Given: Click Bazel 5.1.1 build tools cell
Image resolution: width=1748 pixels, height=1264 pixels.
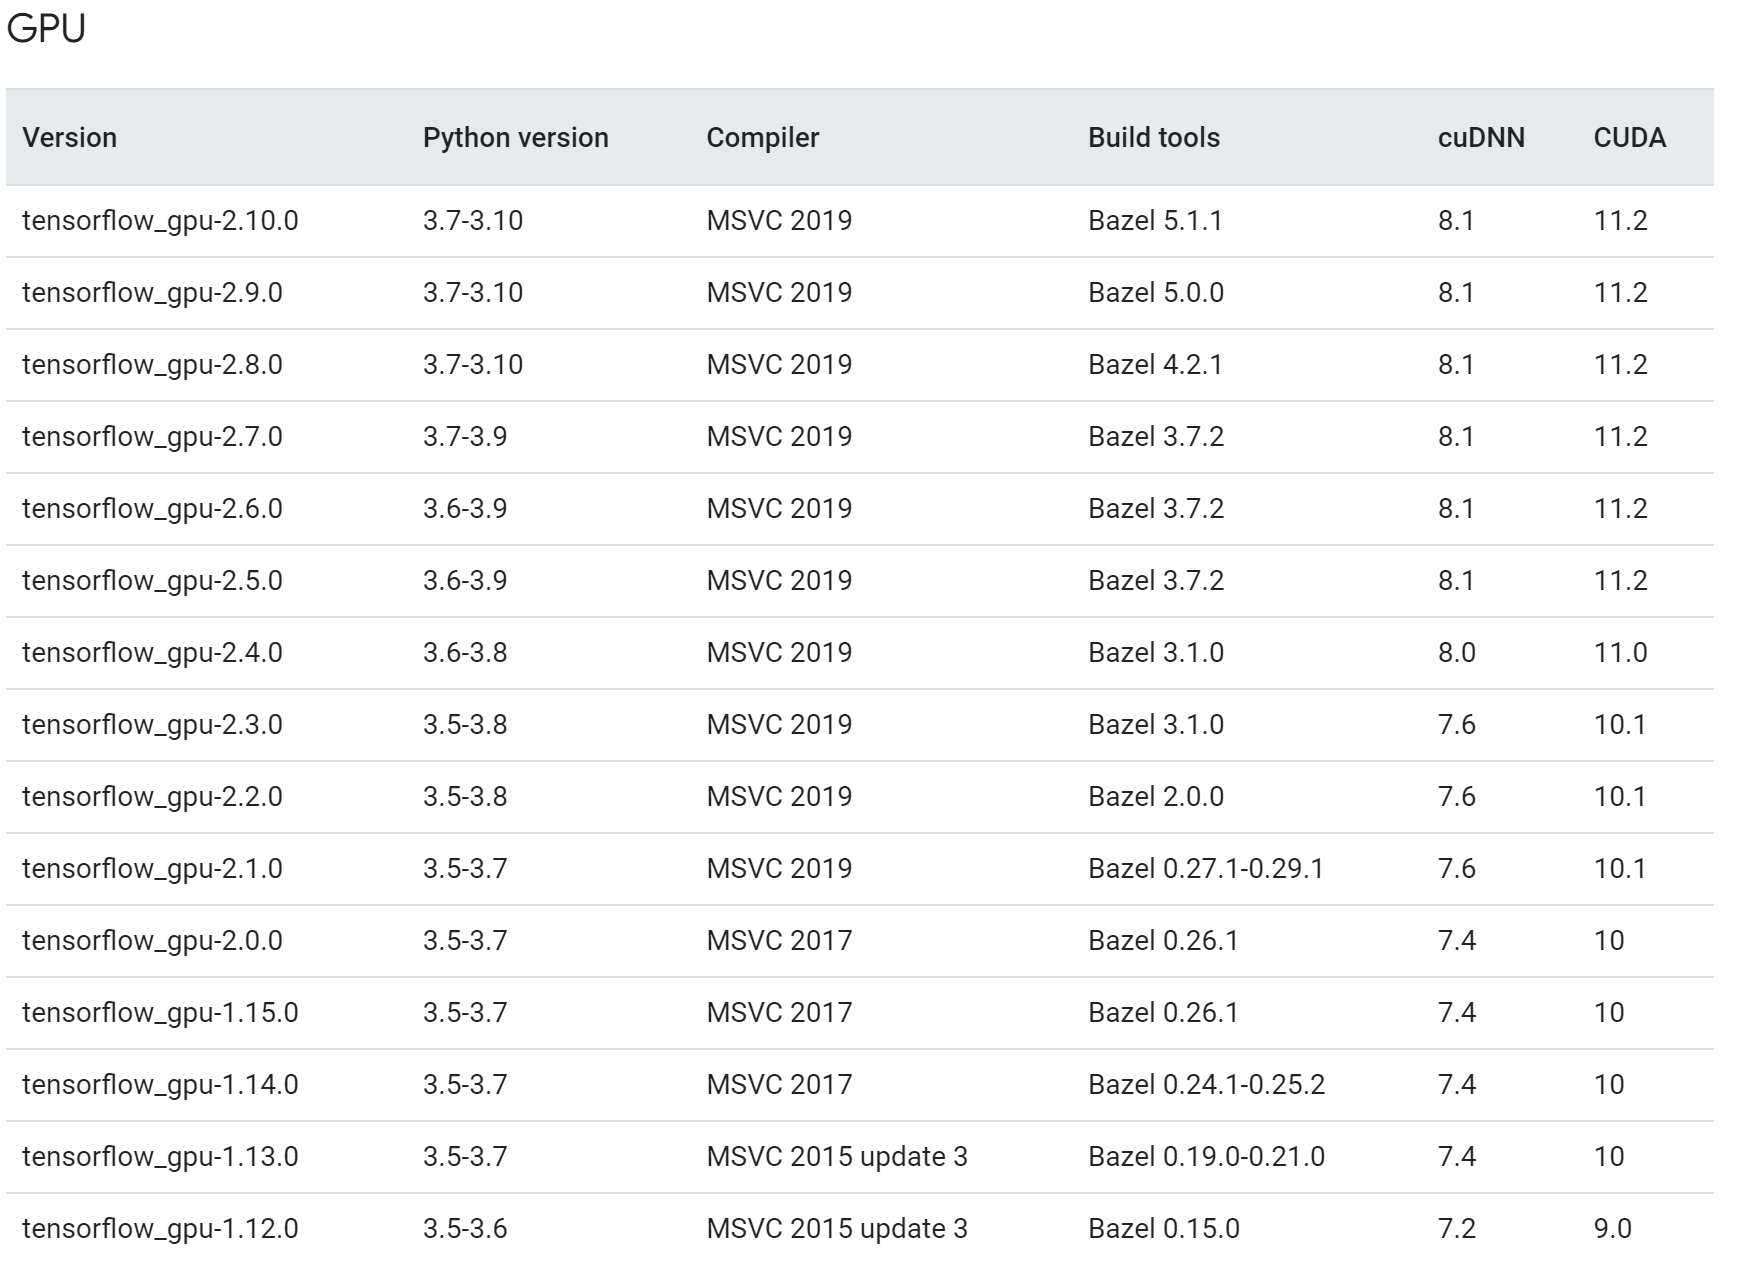Looking at the screenshot, I should click(x=1155, y=221).
